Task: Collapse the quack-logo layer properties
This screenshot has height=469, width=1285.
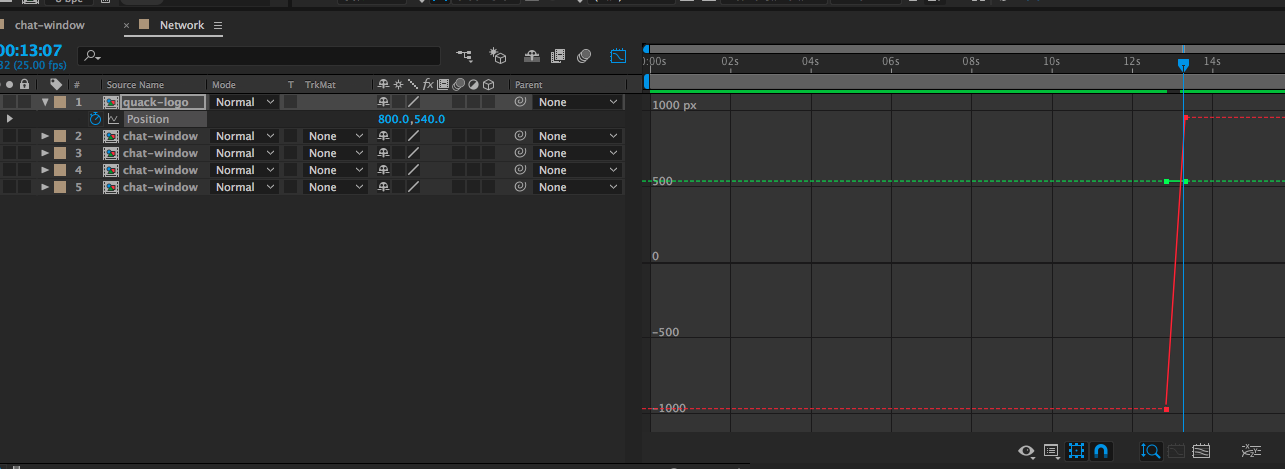Action: [45, 102]
